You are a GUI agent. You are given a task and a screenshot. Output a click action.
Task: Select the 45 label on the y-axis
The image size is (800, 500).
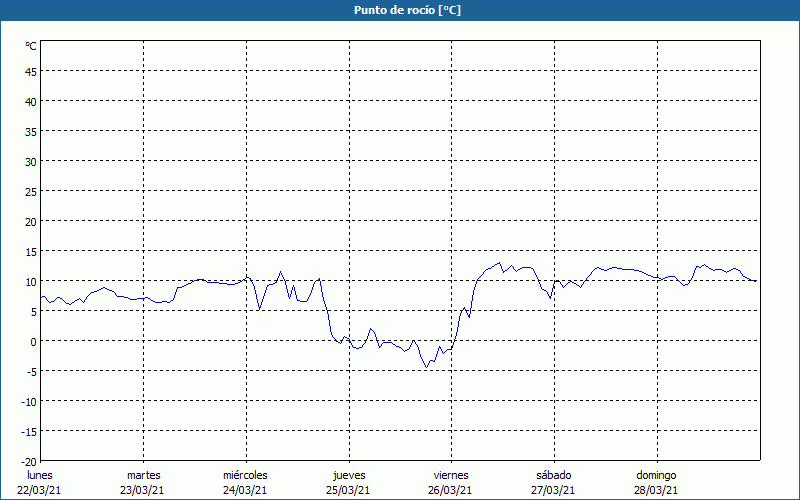(x=31, y=71)
